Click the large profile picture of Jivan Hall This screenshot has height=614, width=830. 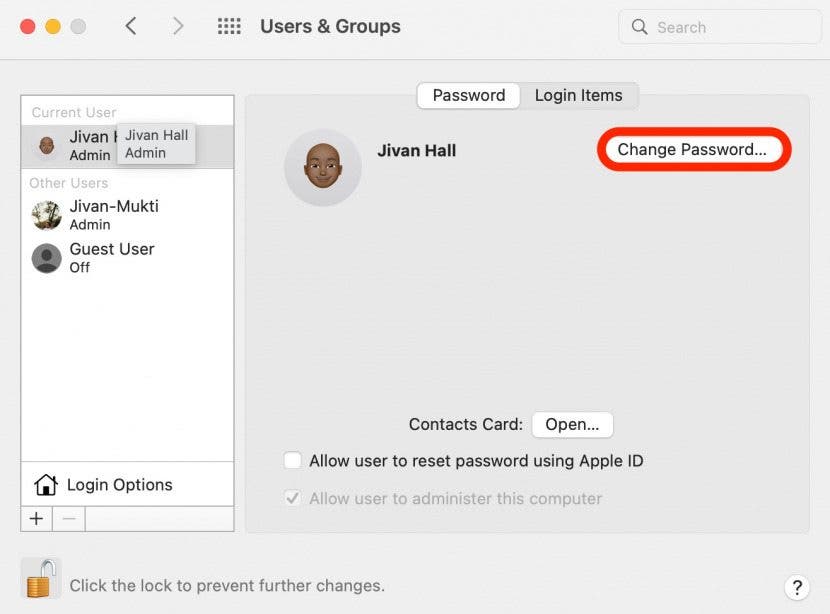(322, 166)
